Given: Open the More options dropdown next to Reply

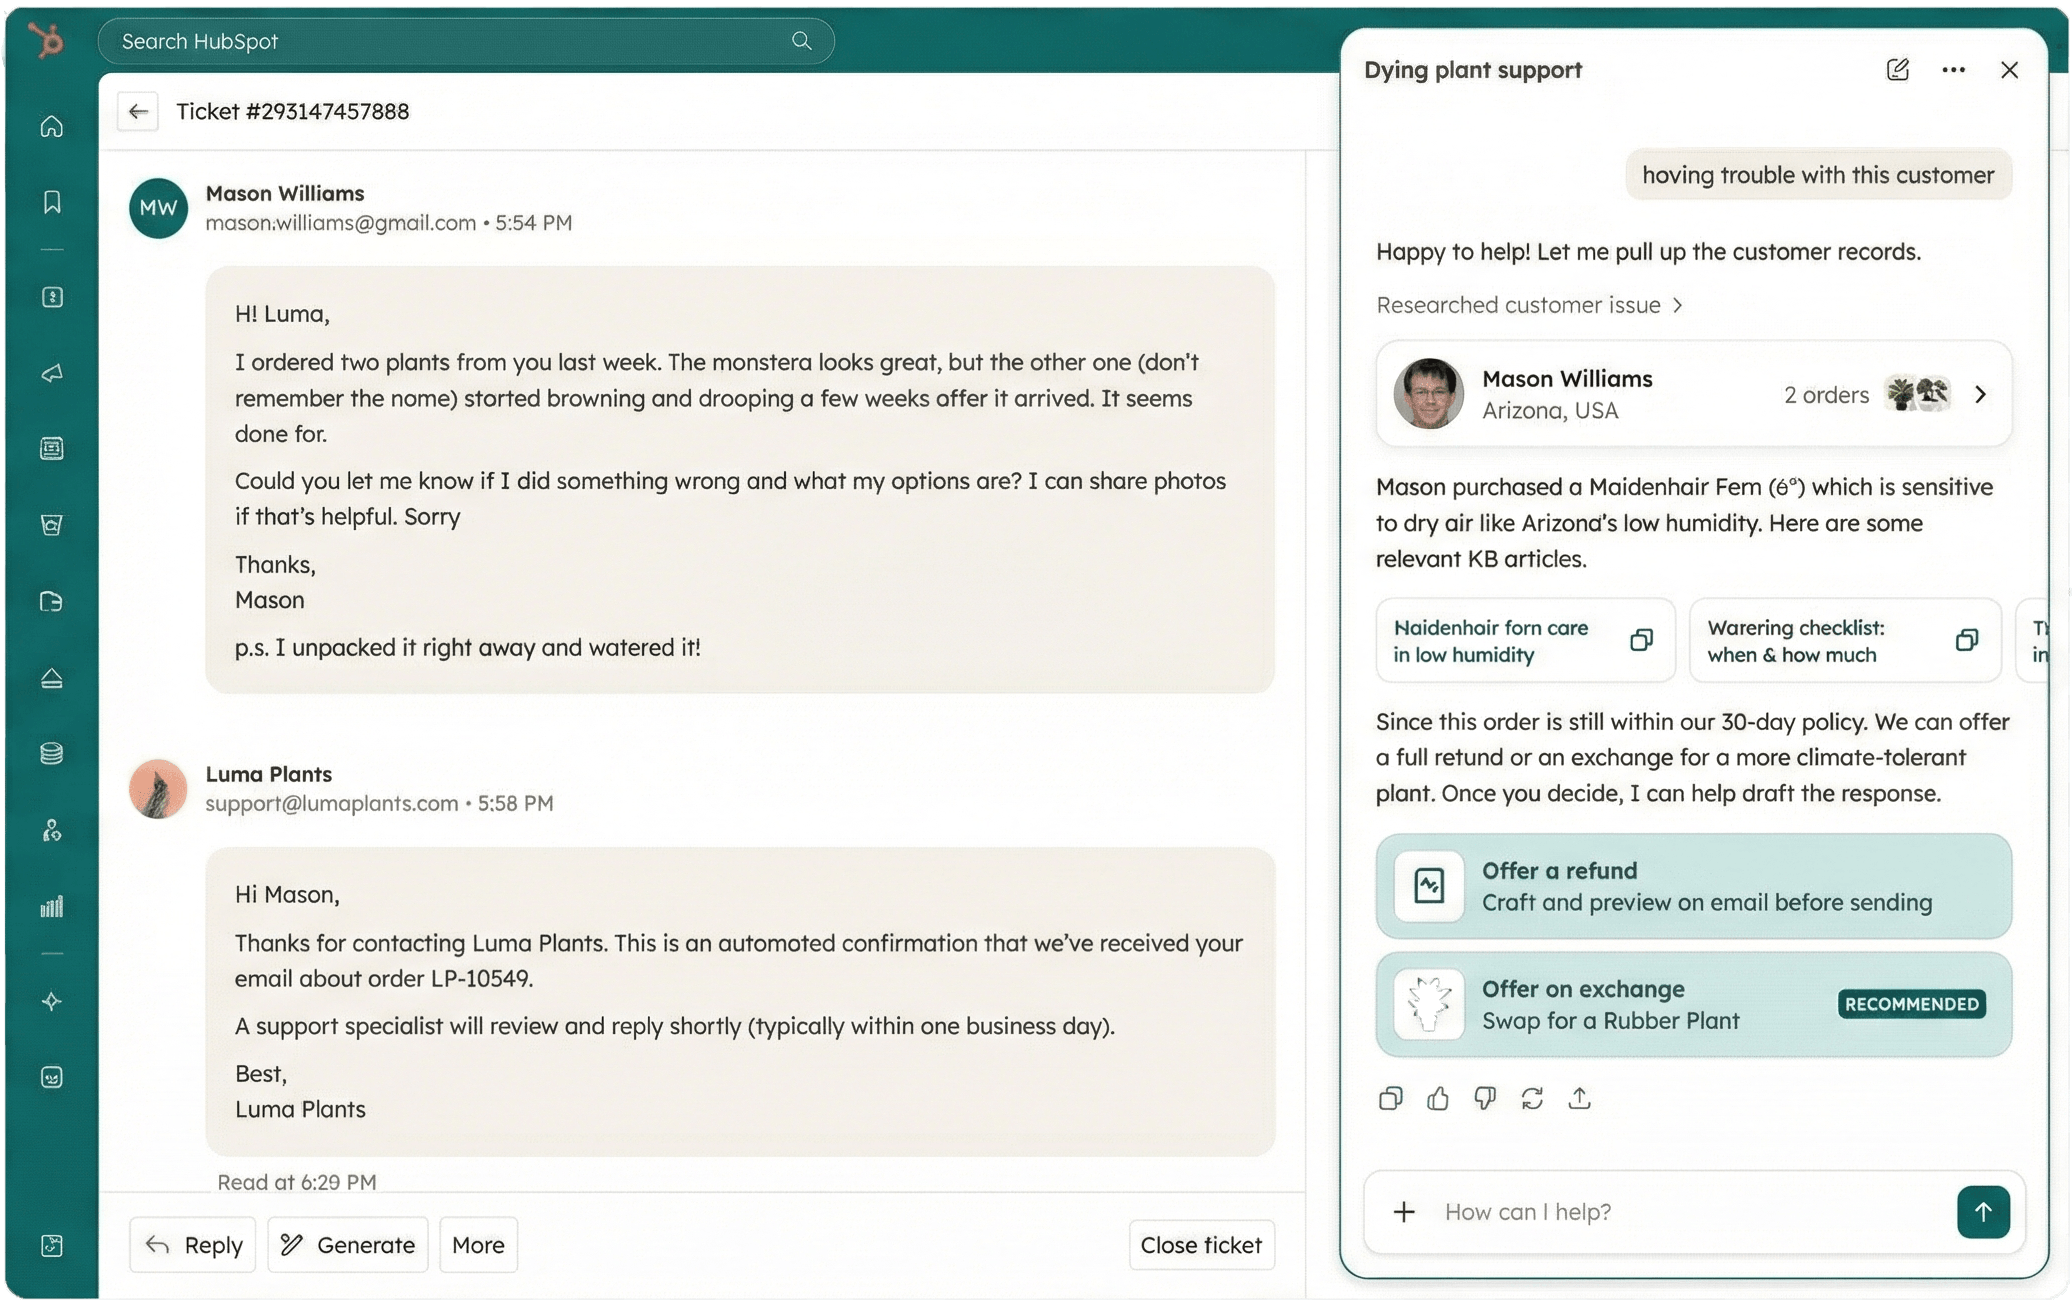Looking at the screenshot, I should point(478,1244).
